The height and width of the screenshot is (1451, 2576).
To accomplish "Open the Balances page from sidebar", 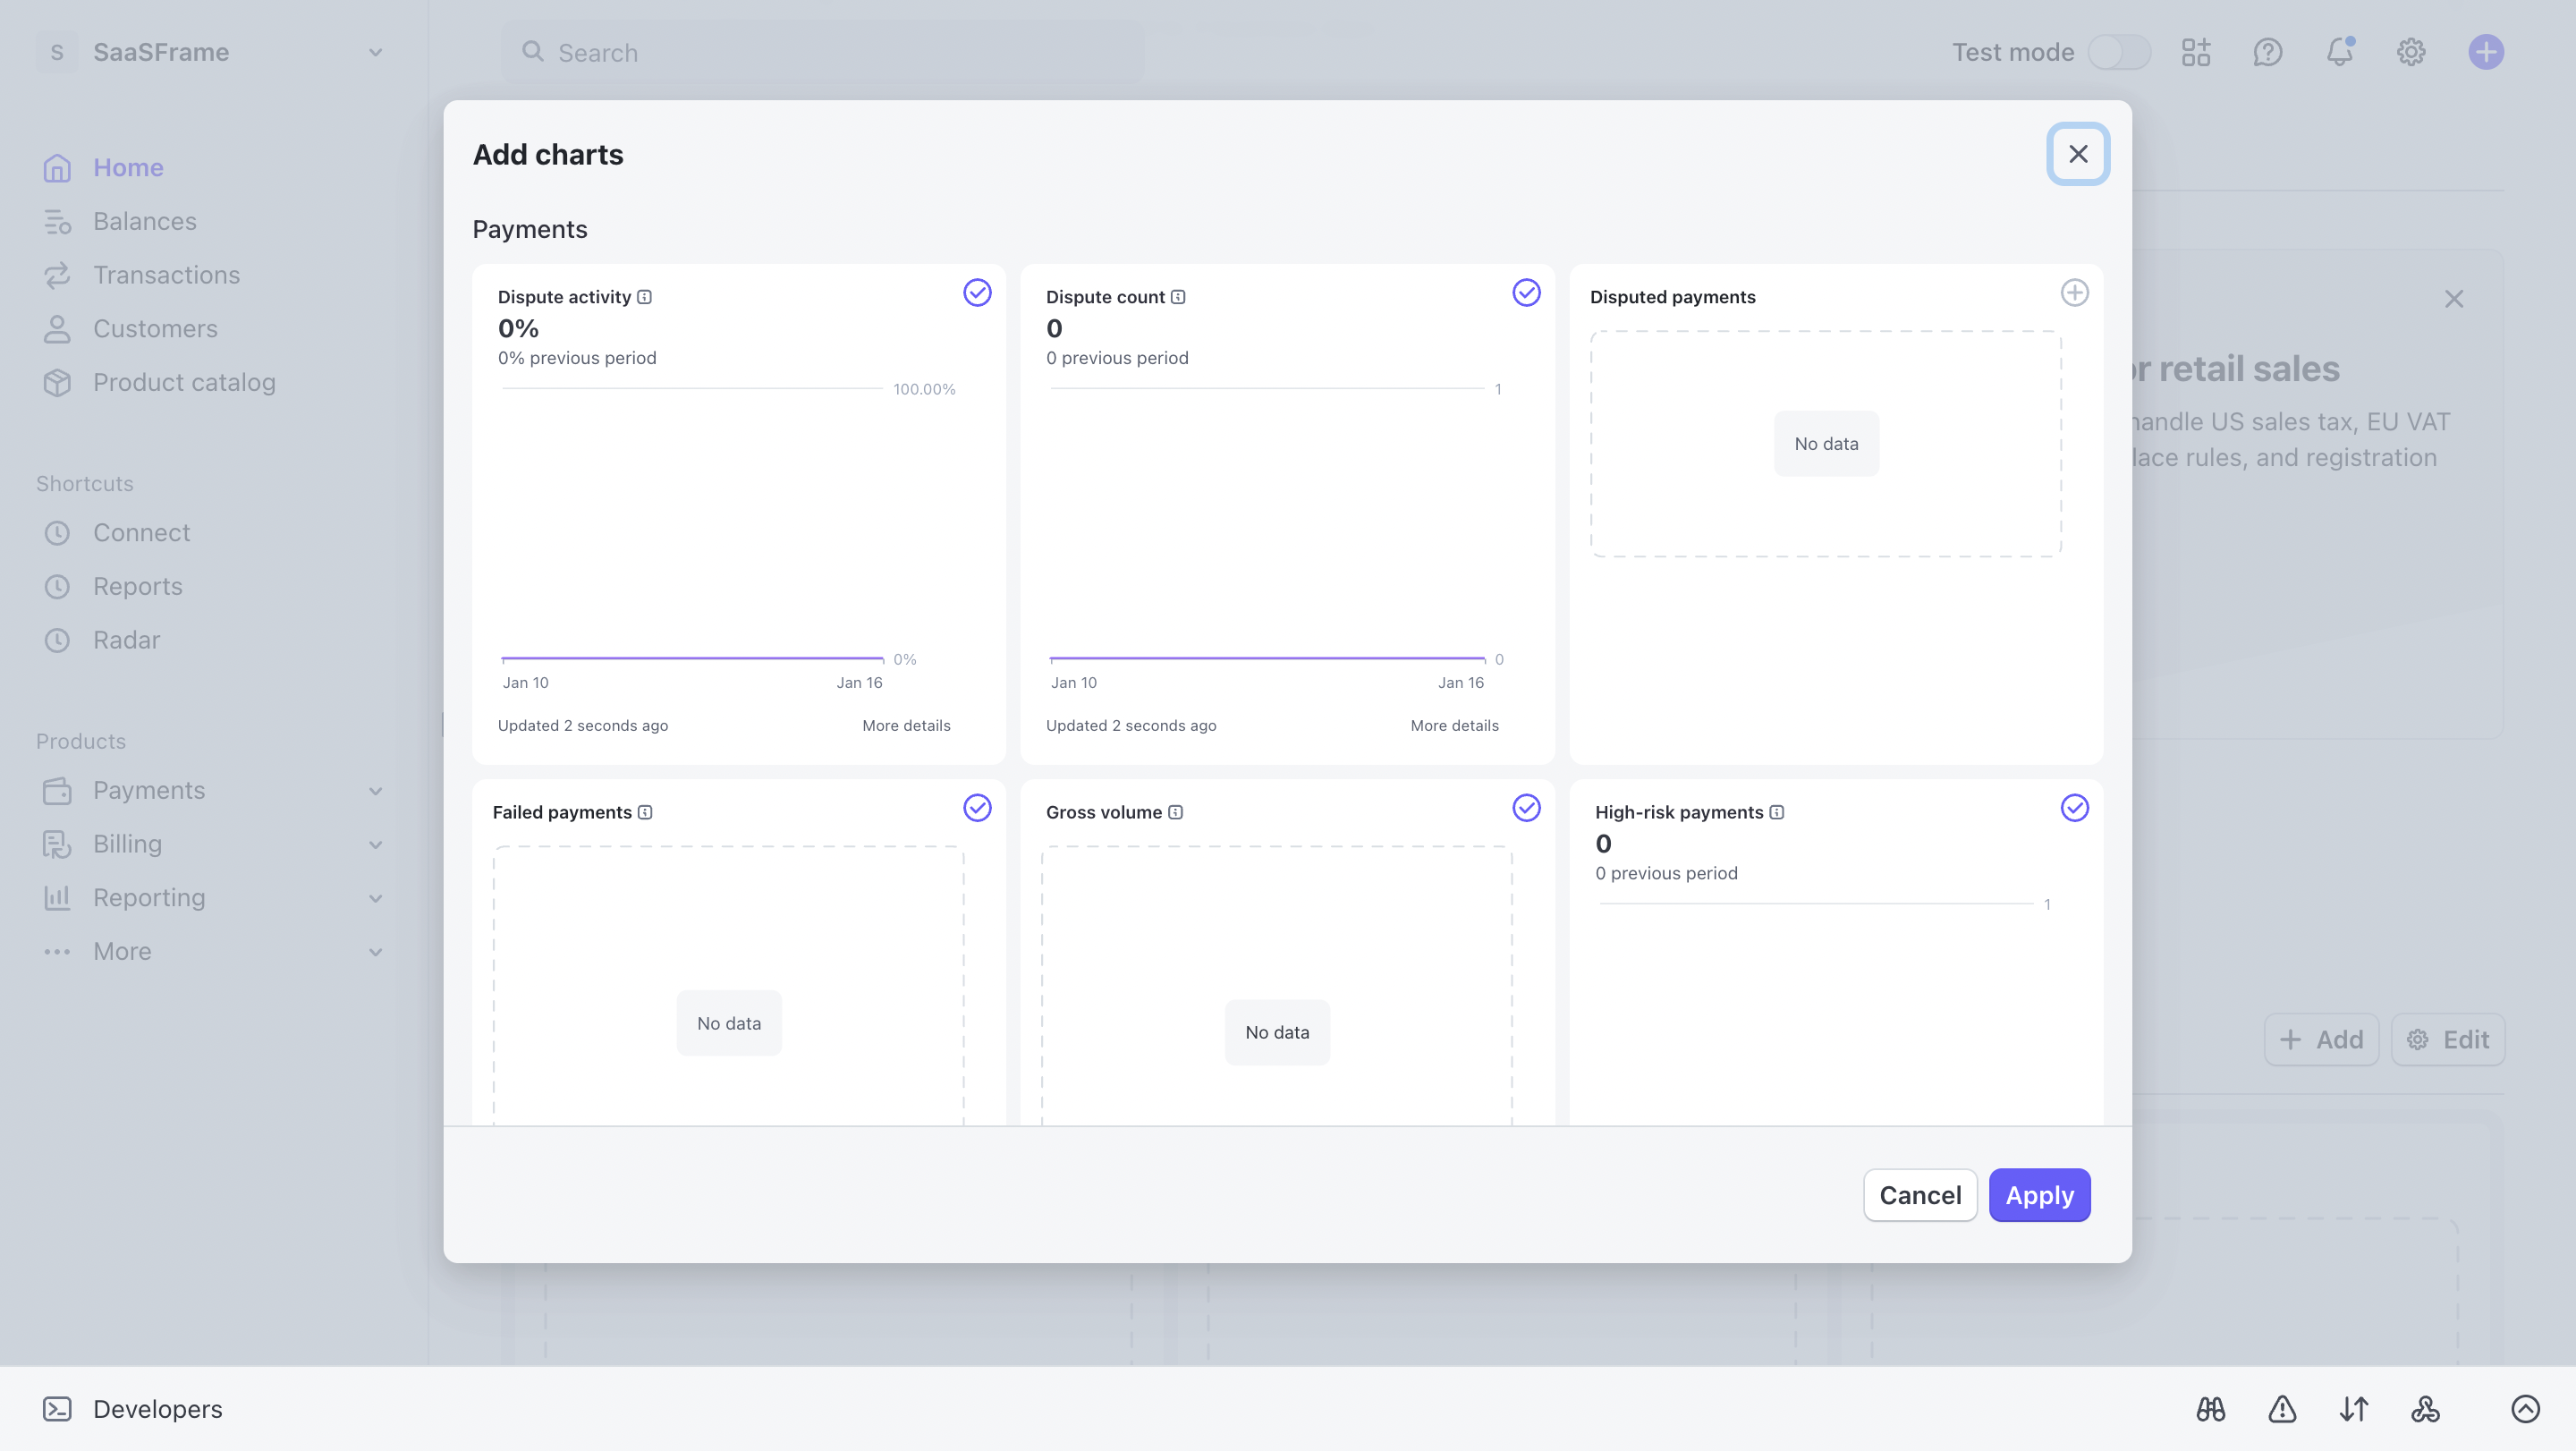I will point(145,221).
